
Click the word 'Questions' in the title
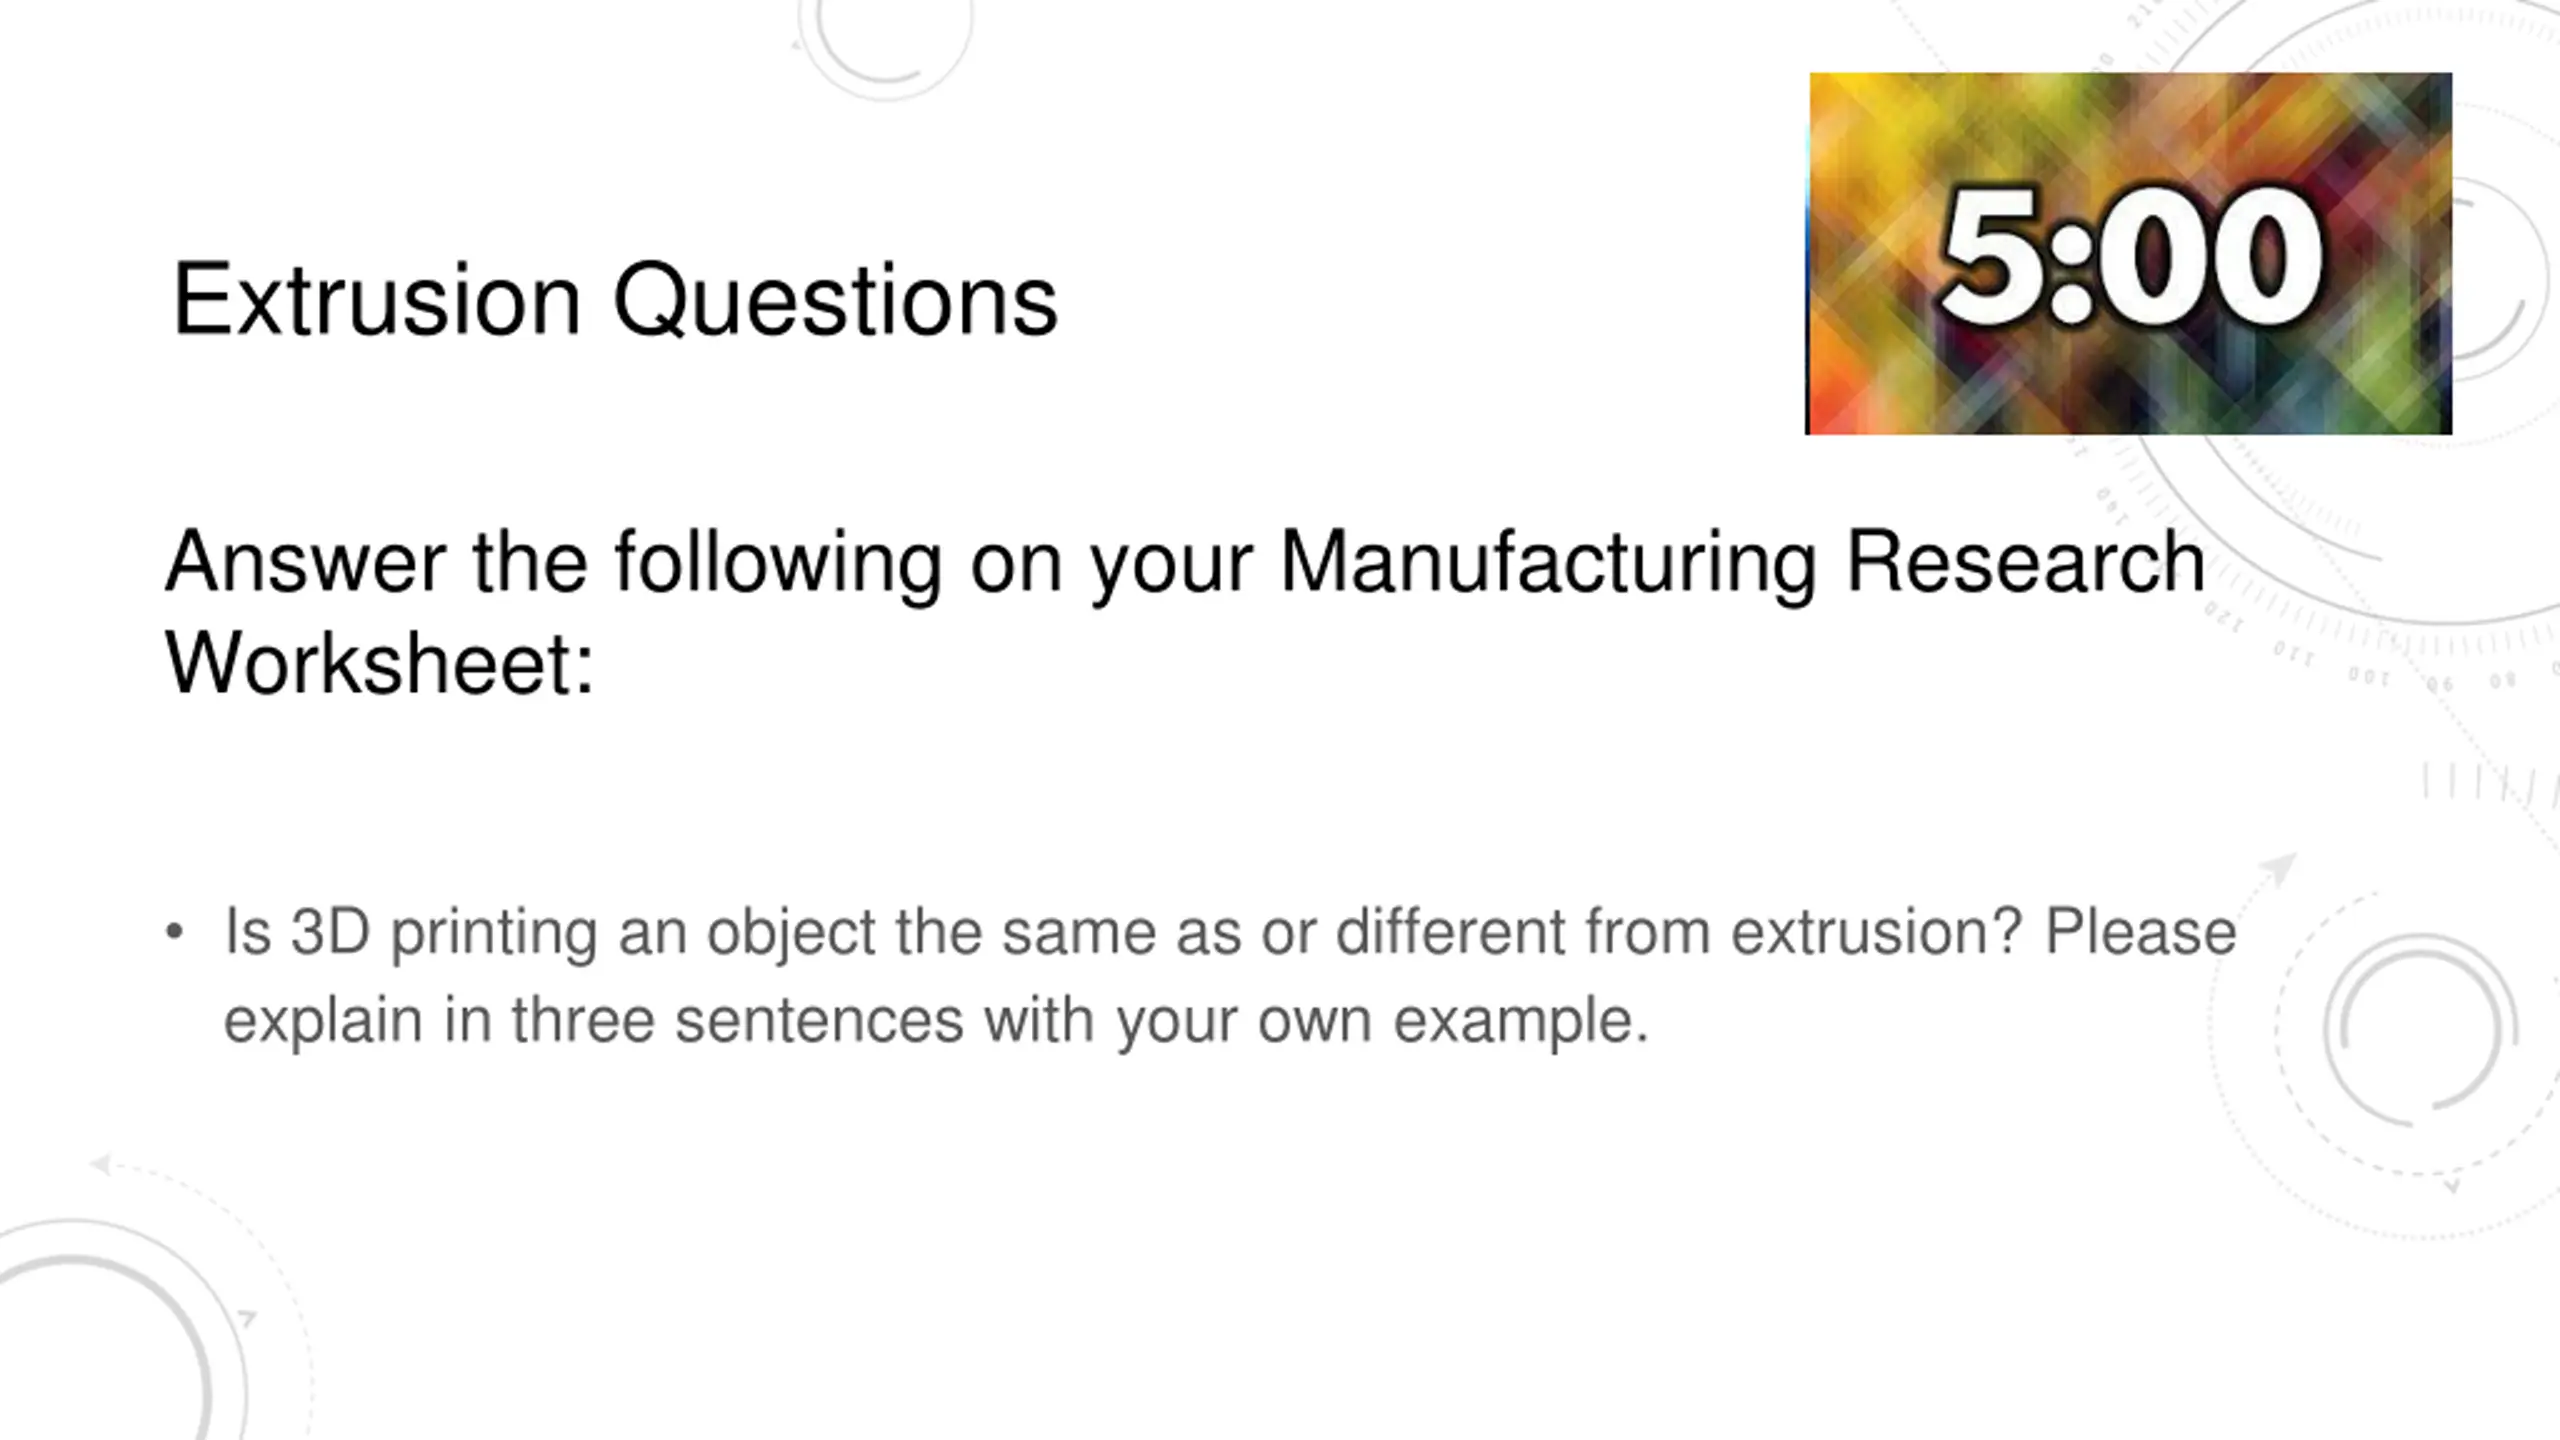pos(835,302)
